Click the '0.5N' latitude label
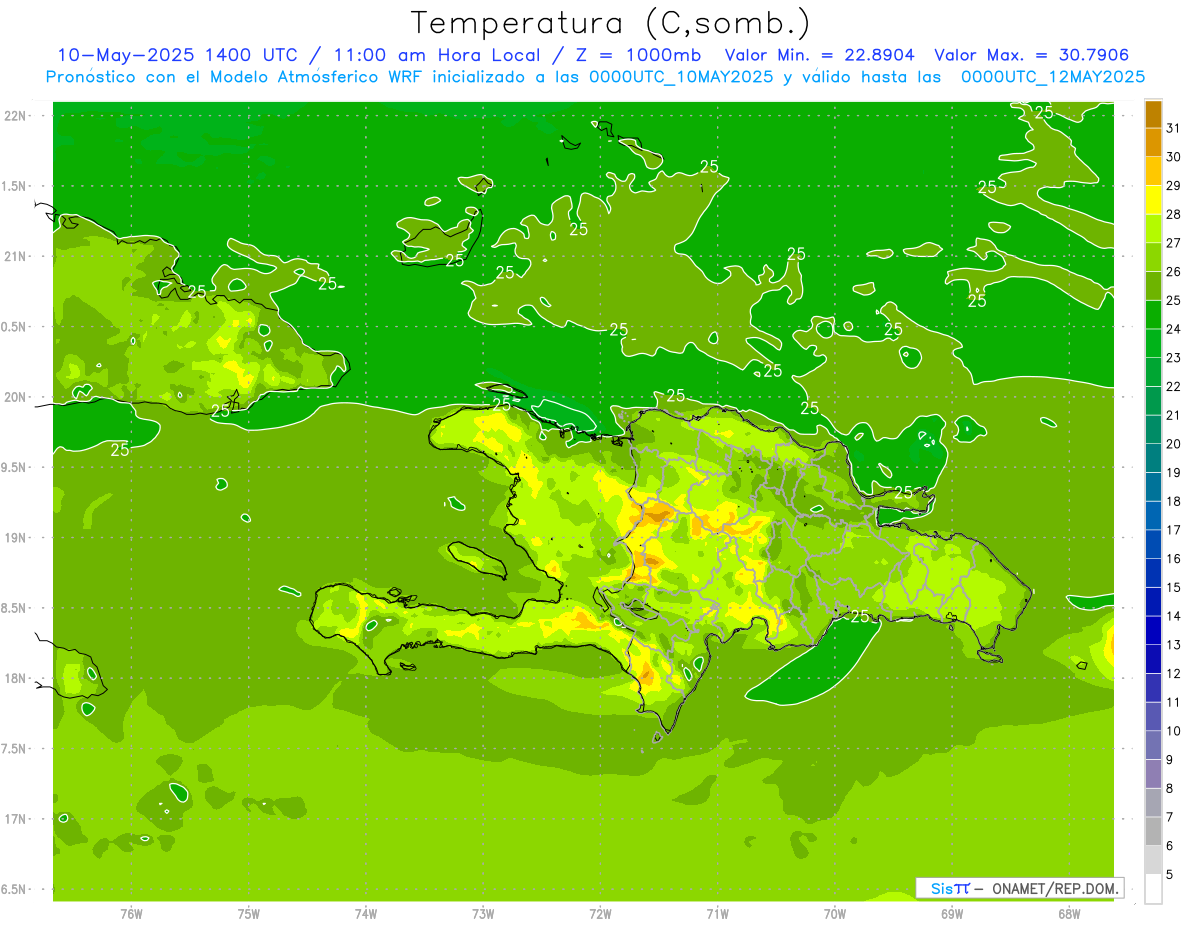This screenshot has width=1200, height=927. [15, 327]
